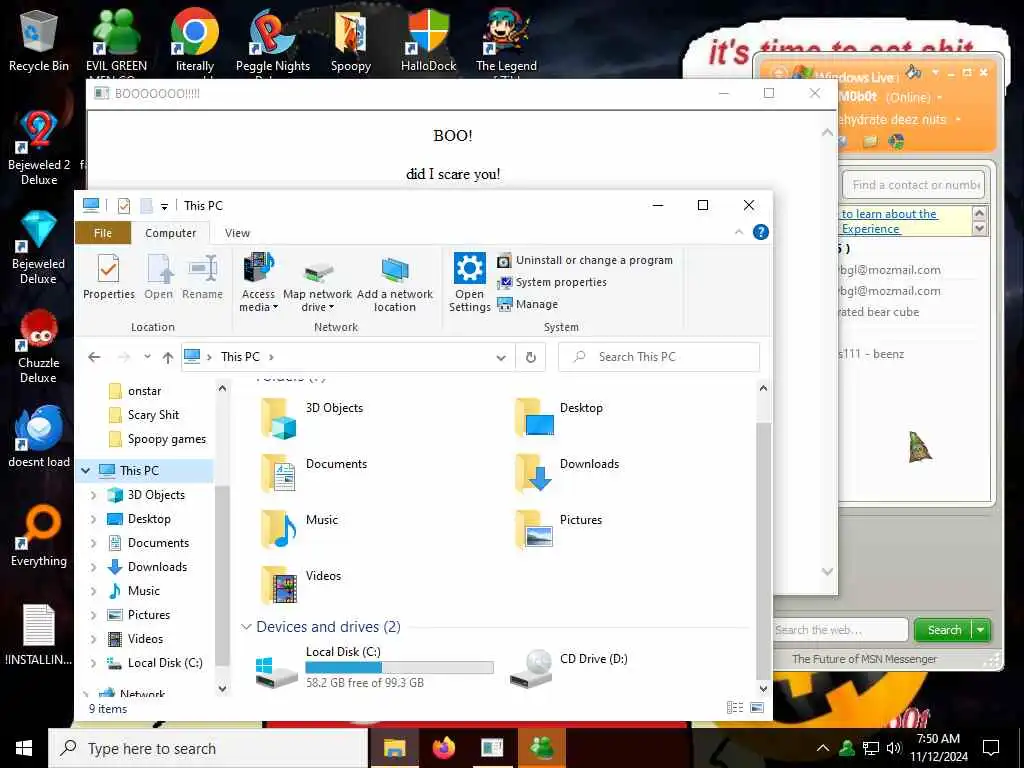Viewport: 1024px width, 768px height.
Task: Open the Recycle Bin desktop icon
Action: pos(39,39)
